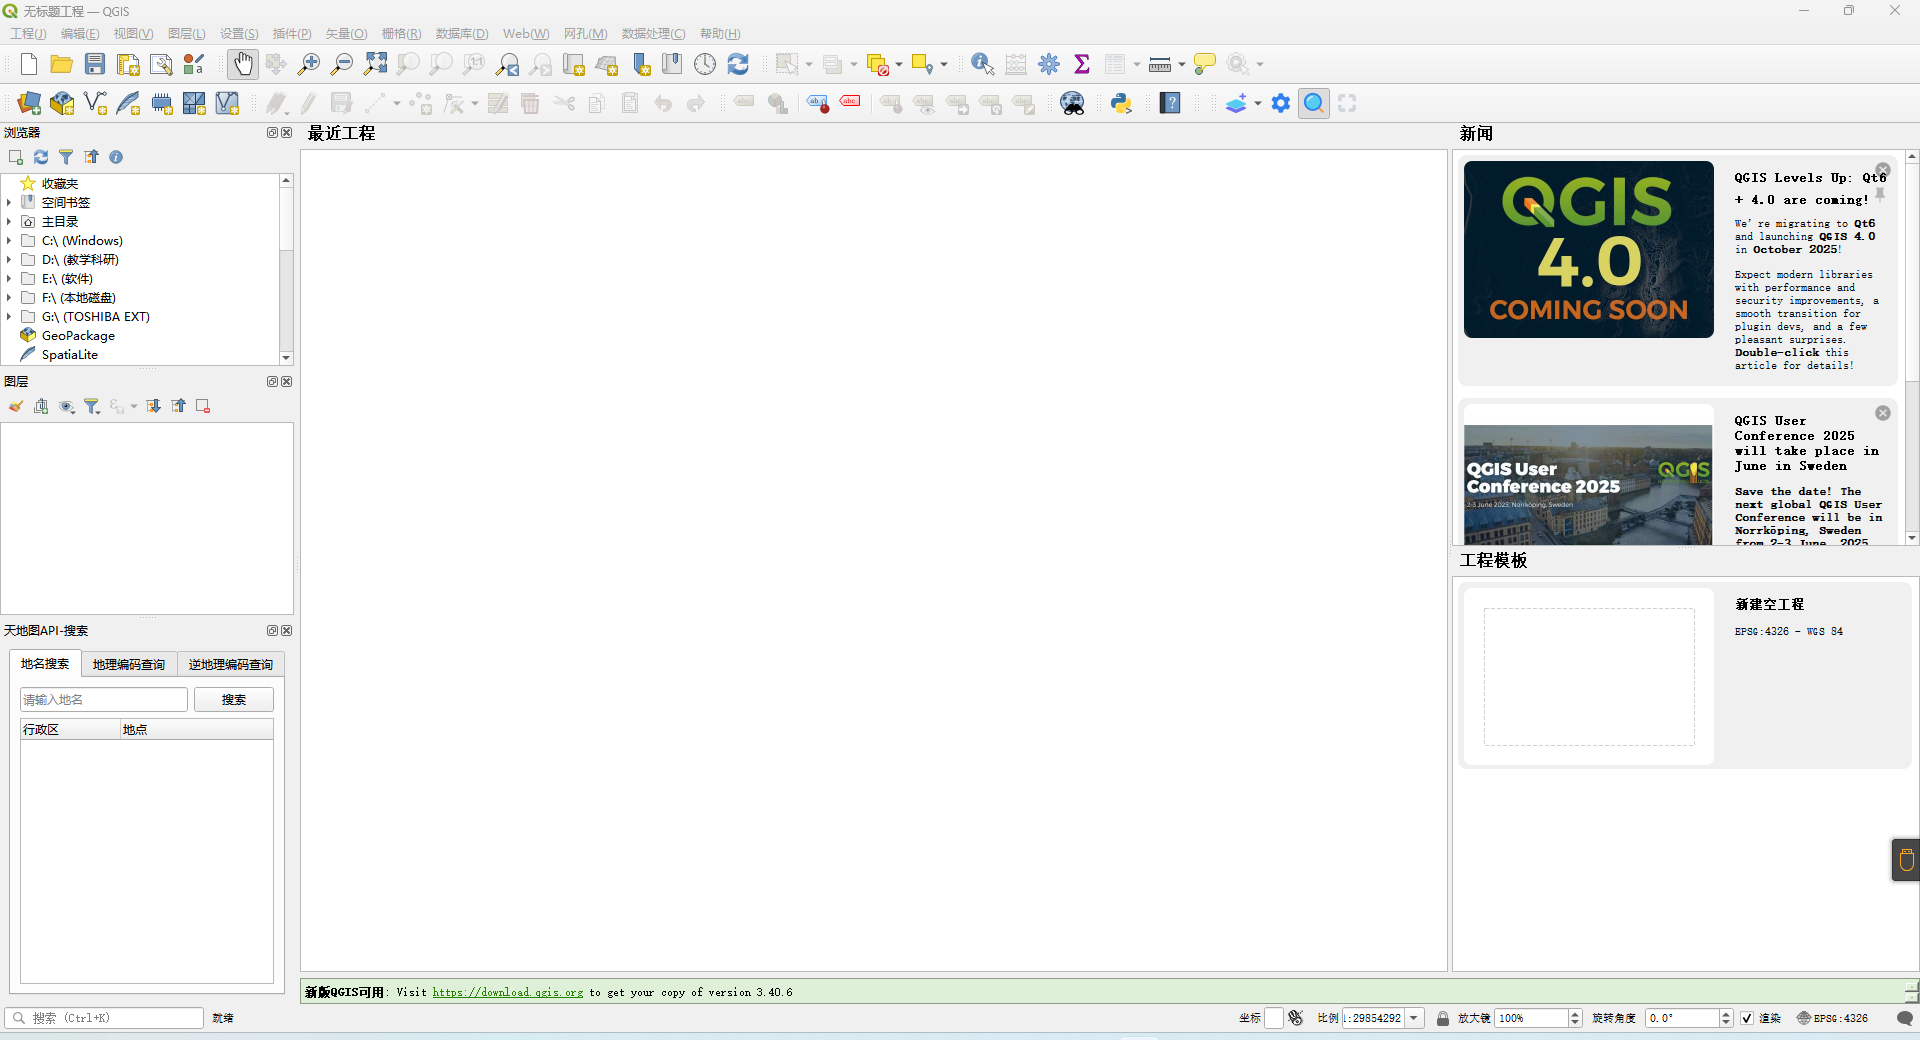The width and height of the screenshot is (1920, 1040).
Task: Dismiss the QGIS 4.0 news item
Action: point(1883,170)
